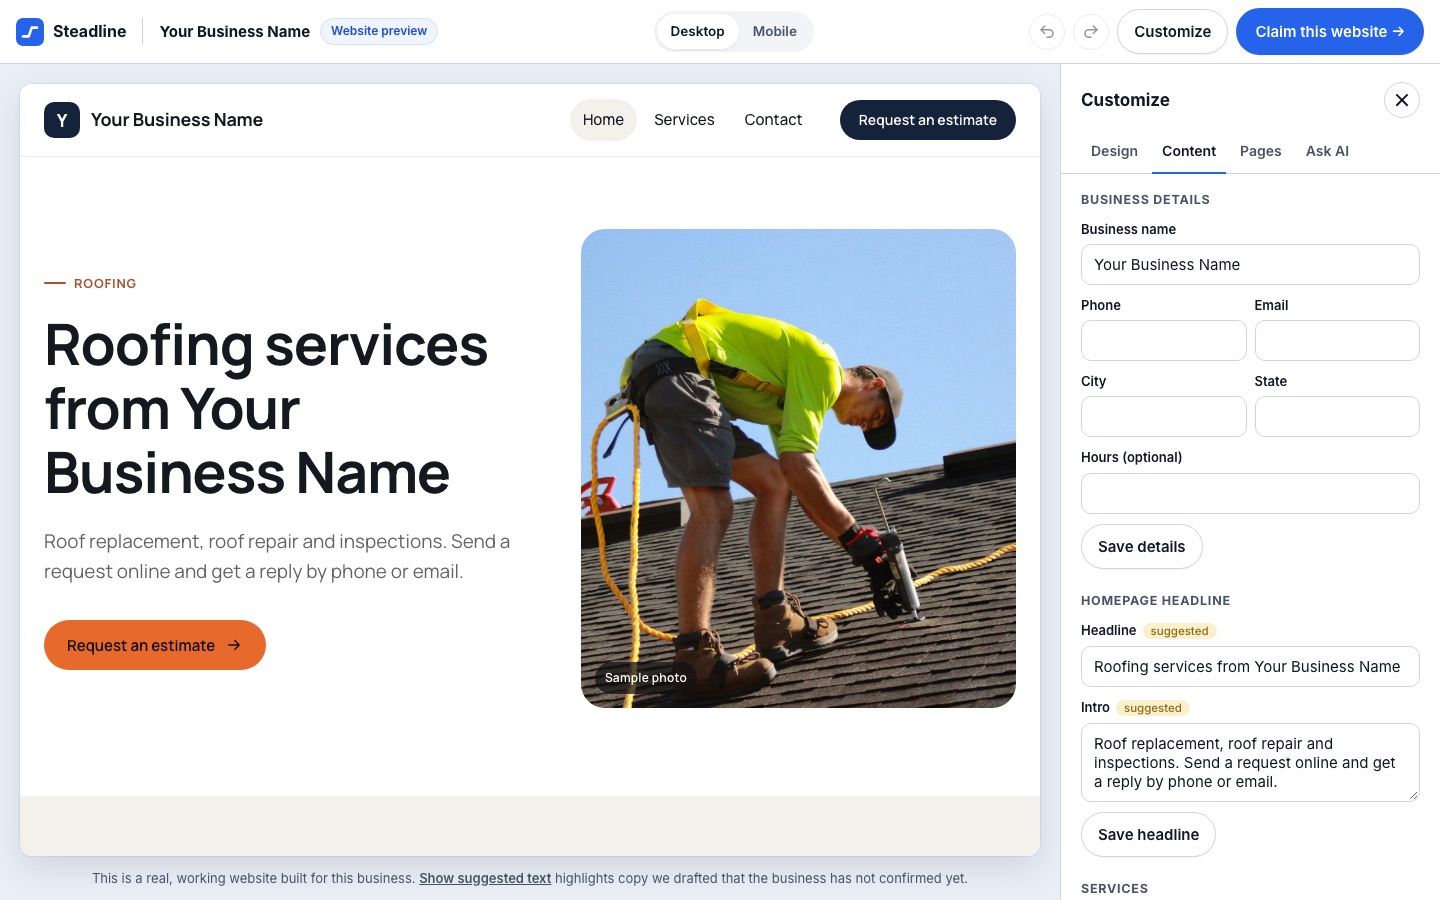Click the suggested tag beside Headline
1440x900 pixels.
click(1180, 631)
